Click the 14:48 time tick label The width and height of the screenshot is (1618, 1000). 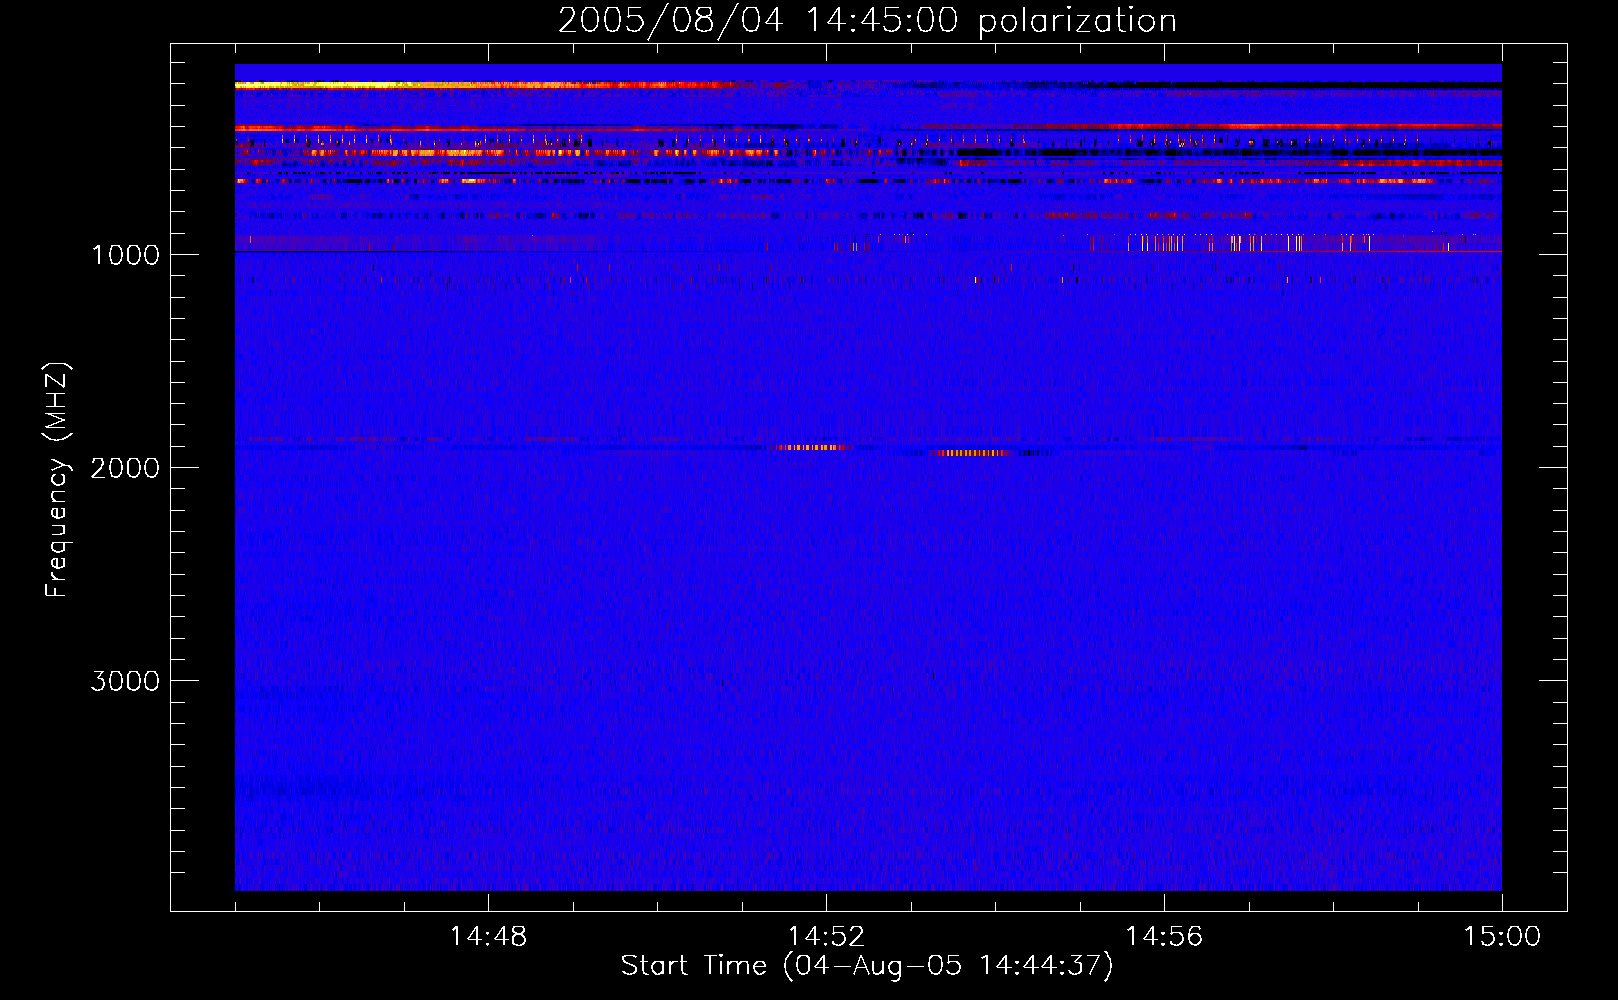tap(488, 937)
